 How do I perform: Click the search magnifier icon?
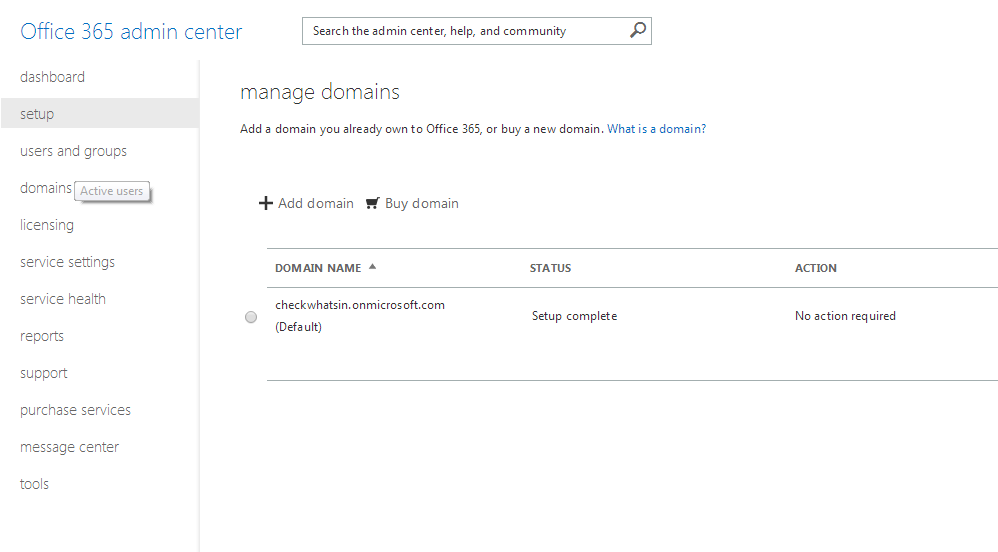(x=638, y=30)
